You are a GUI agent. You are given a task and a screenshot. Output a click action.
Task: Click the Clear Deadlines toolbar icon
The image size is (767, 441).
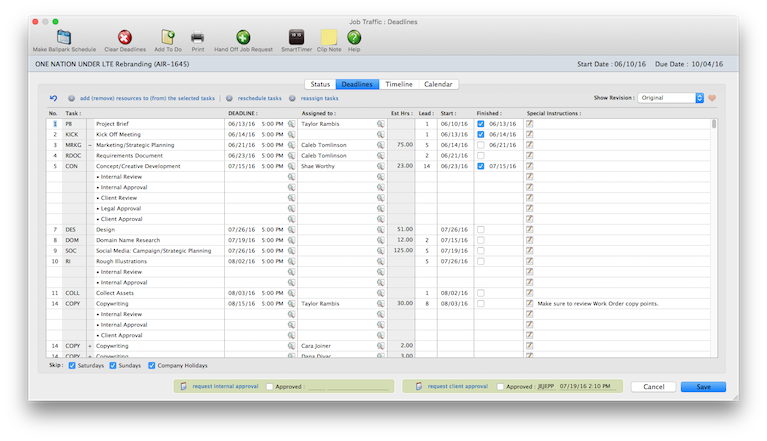coord(124,37)
